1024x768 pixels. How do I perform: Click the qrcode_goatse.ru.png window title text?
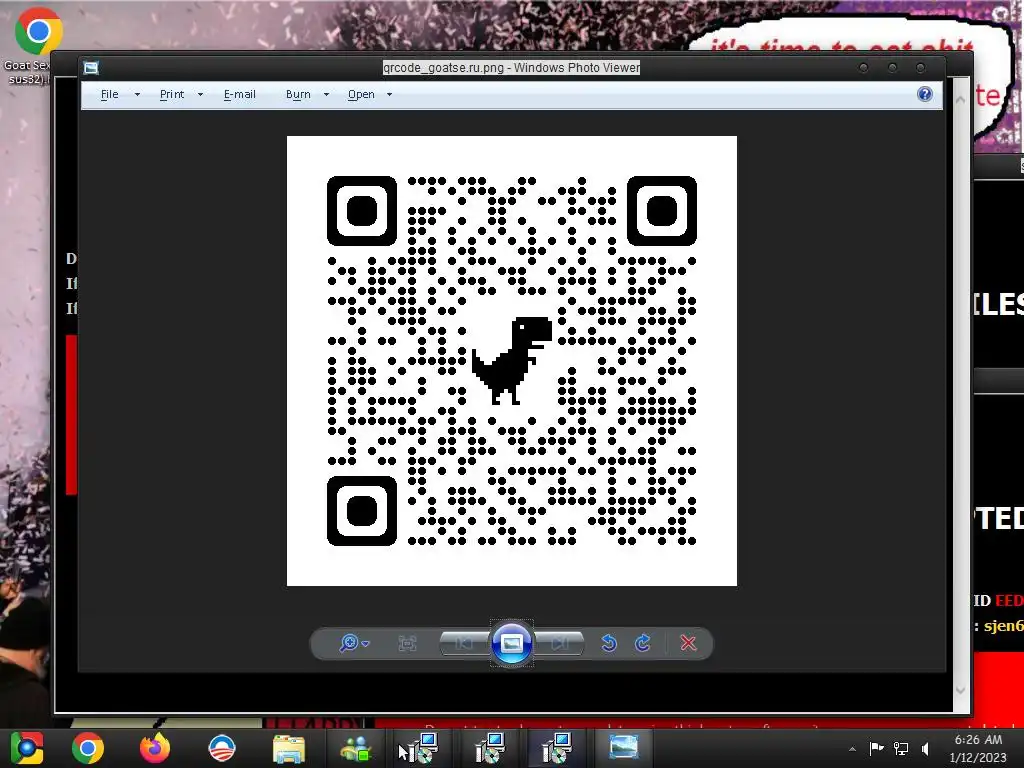(511, 67)
